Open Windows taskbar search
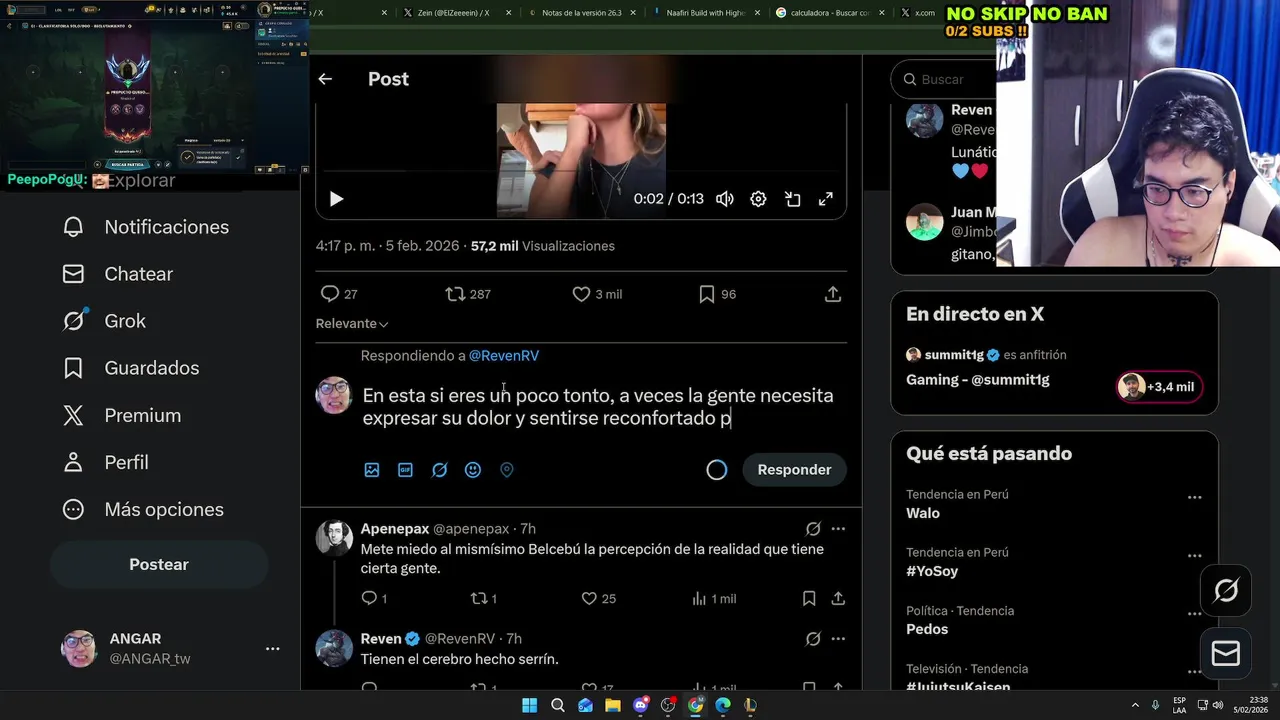The height and width of the screenshot is (720, 1280). pyautogui.click(x=558, y=705)
